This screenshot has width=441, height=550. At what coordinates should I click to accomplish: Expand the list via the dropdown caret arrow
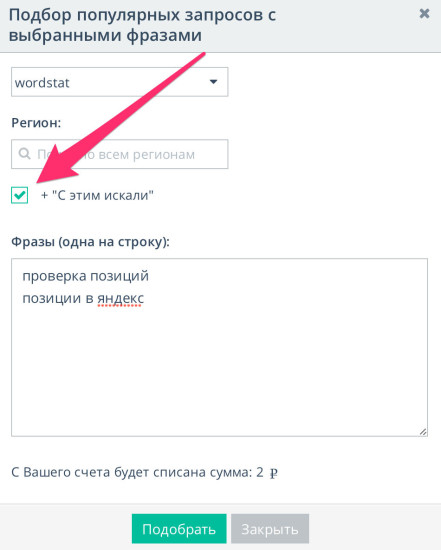[213, 82]
